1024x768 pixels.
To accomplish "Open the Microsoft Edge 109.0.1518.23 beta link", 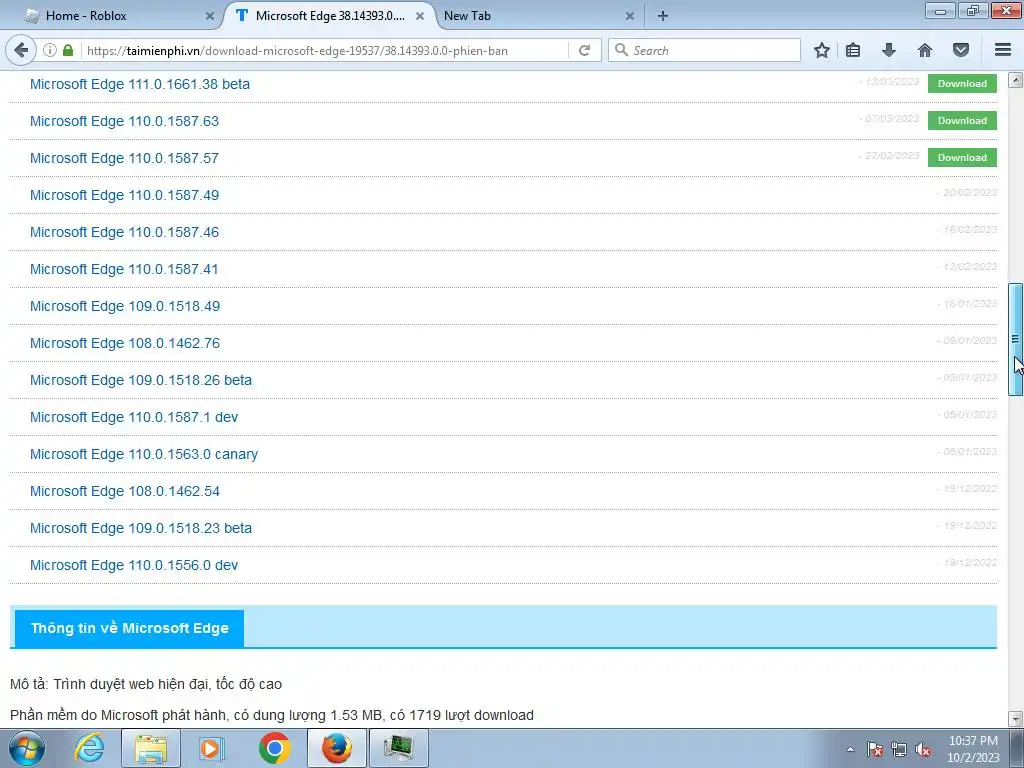I will coord(140,528).
